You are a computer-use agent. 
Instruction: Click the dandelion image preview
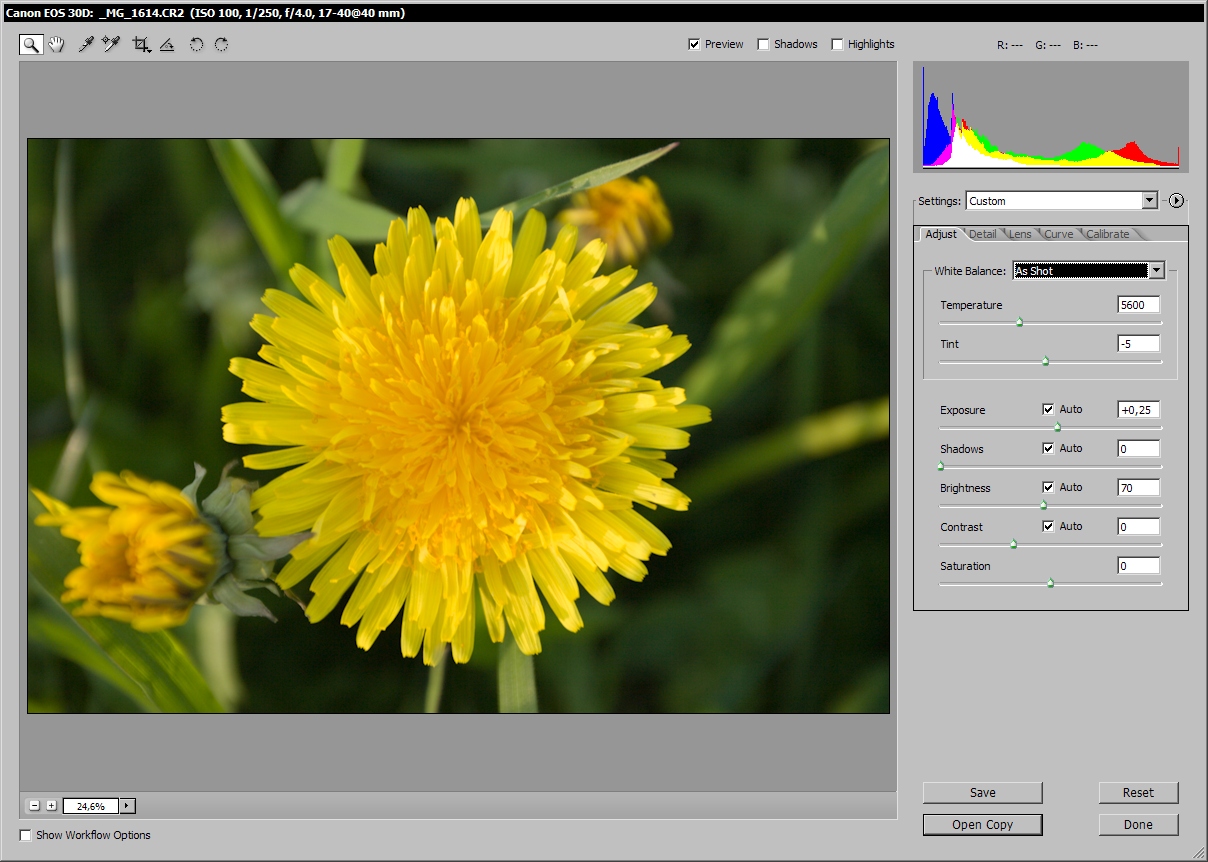(458, 426)
